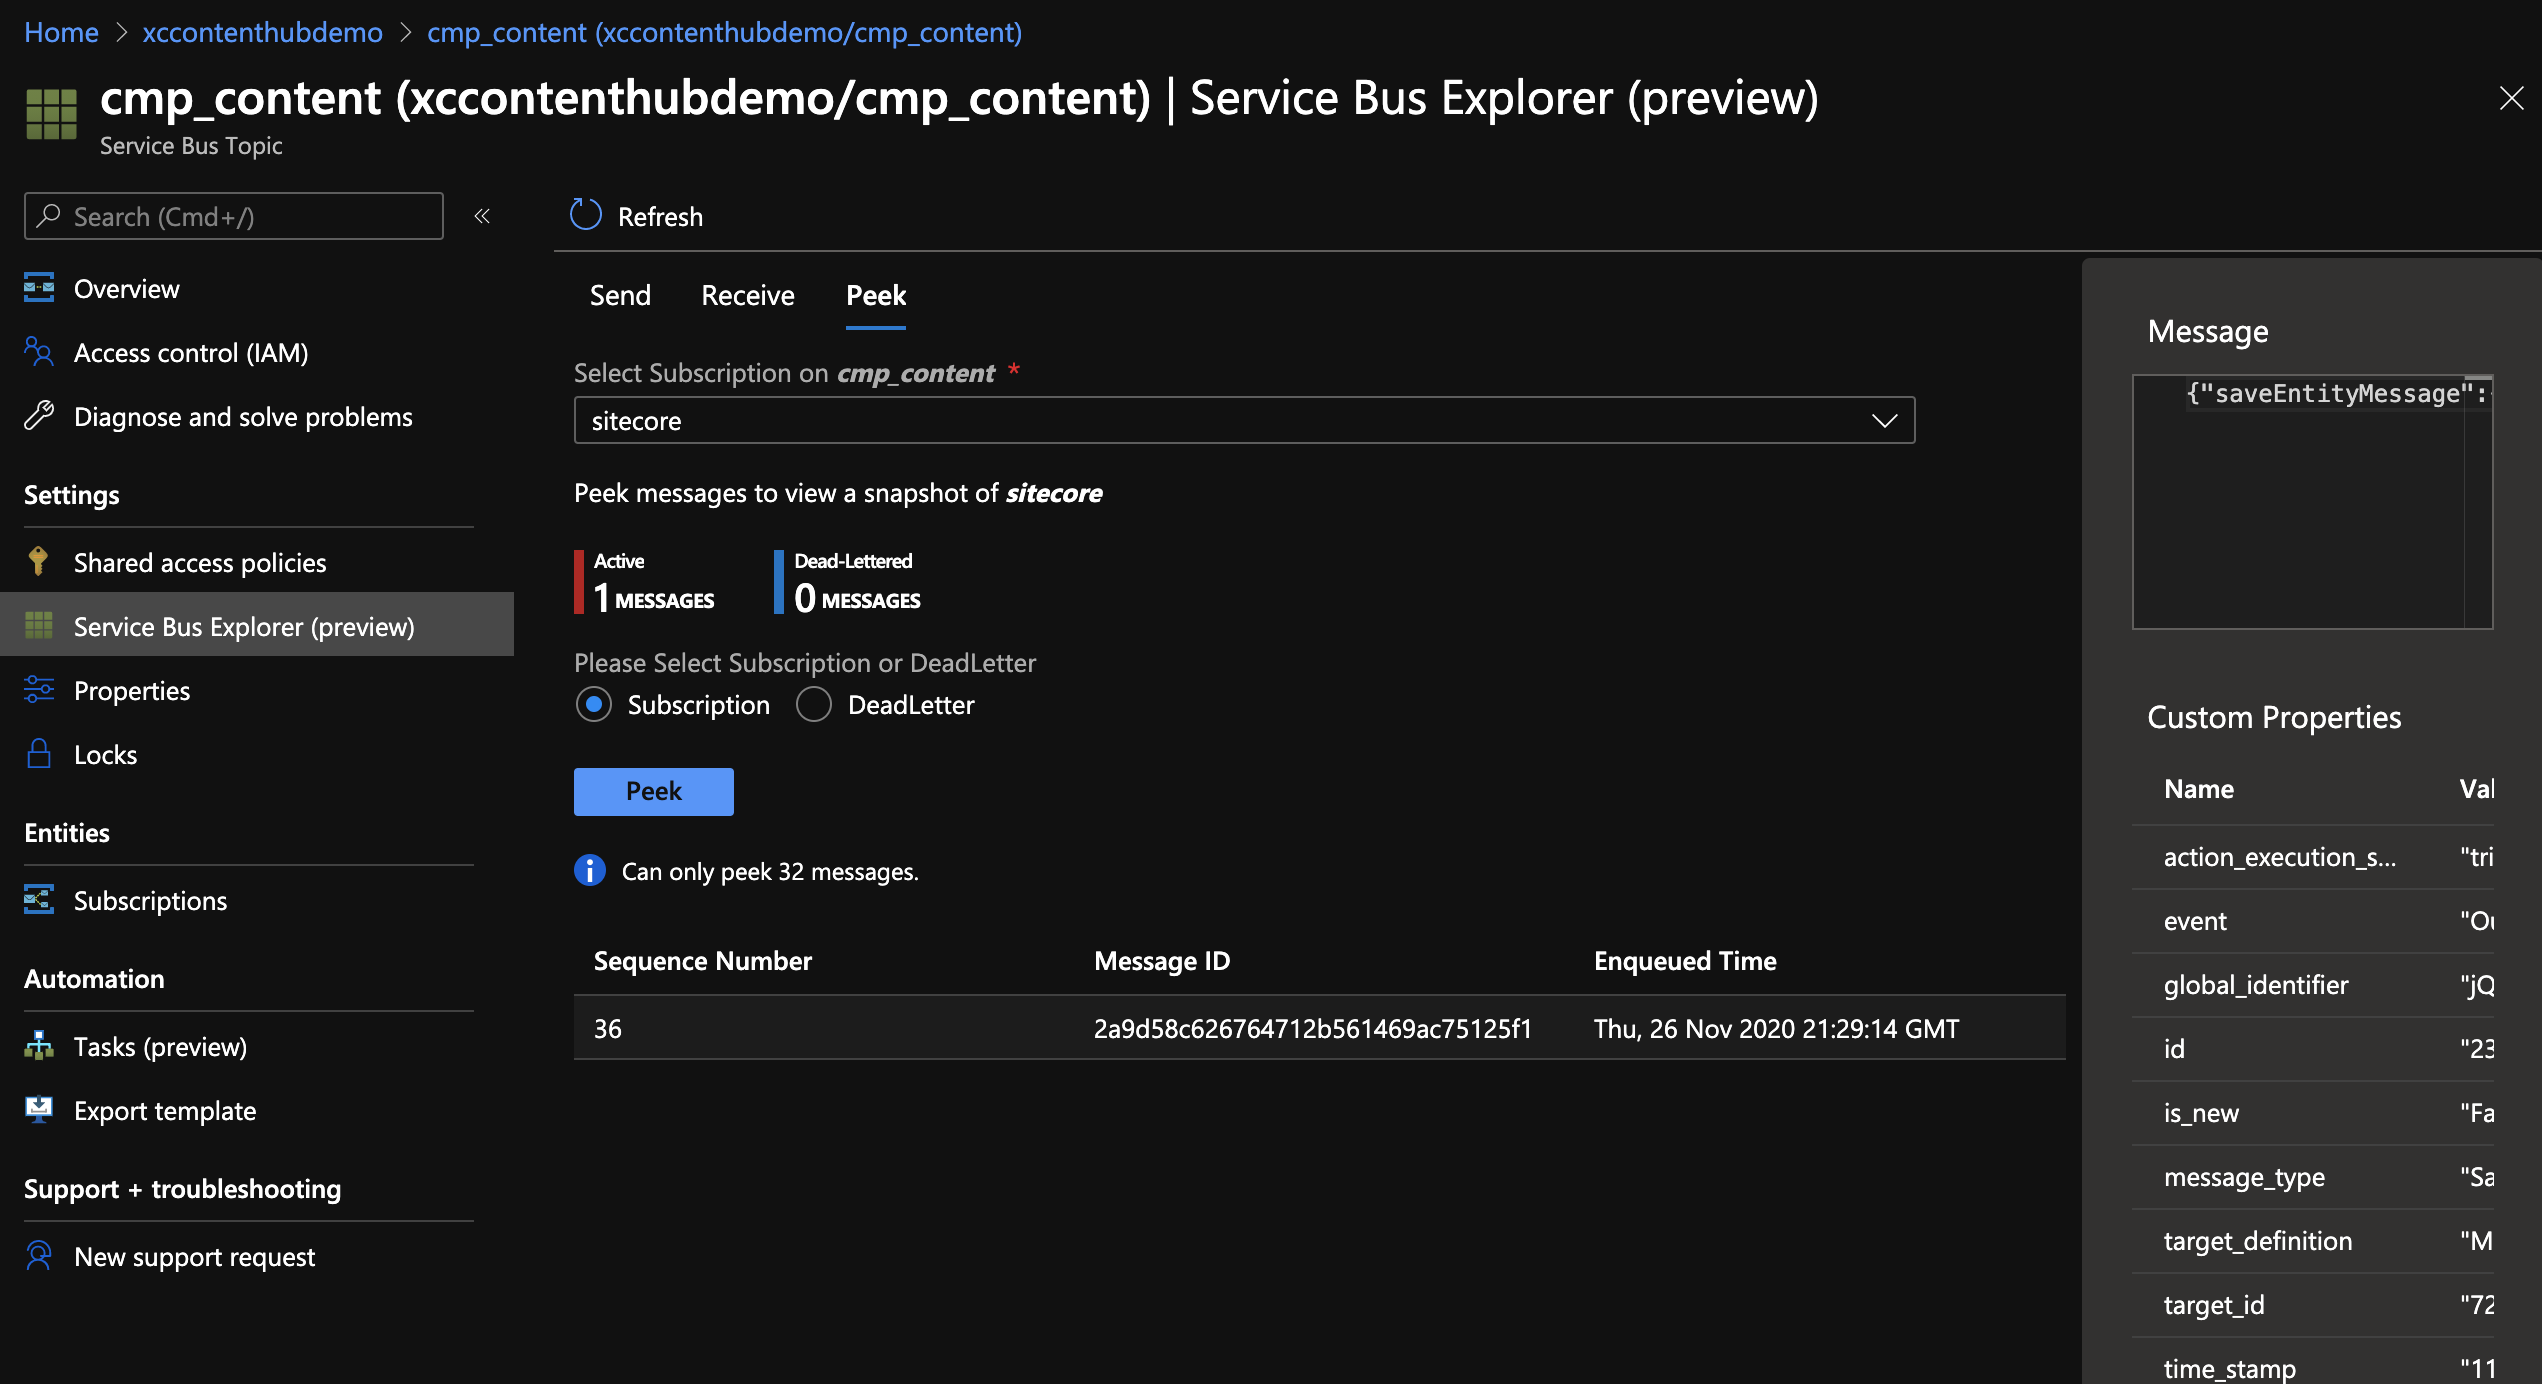This screenshot has width=2542, height=1384.
Task: Click the id custom property row
Action: click(2313, 1049)
